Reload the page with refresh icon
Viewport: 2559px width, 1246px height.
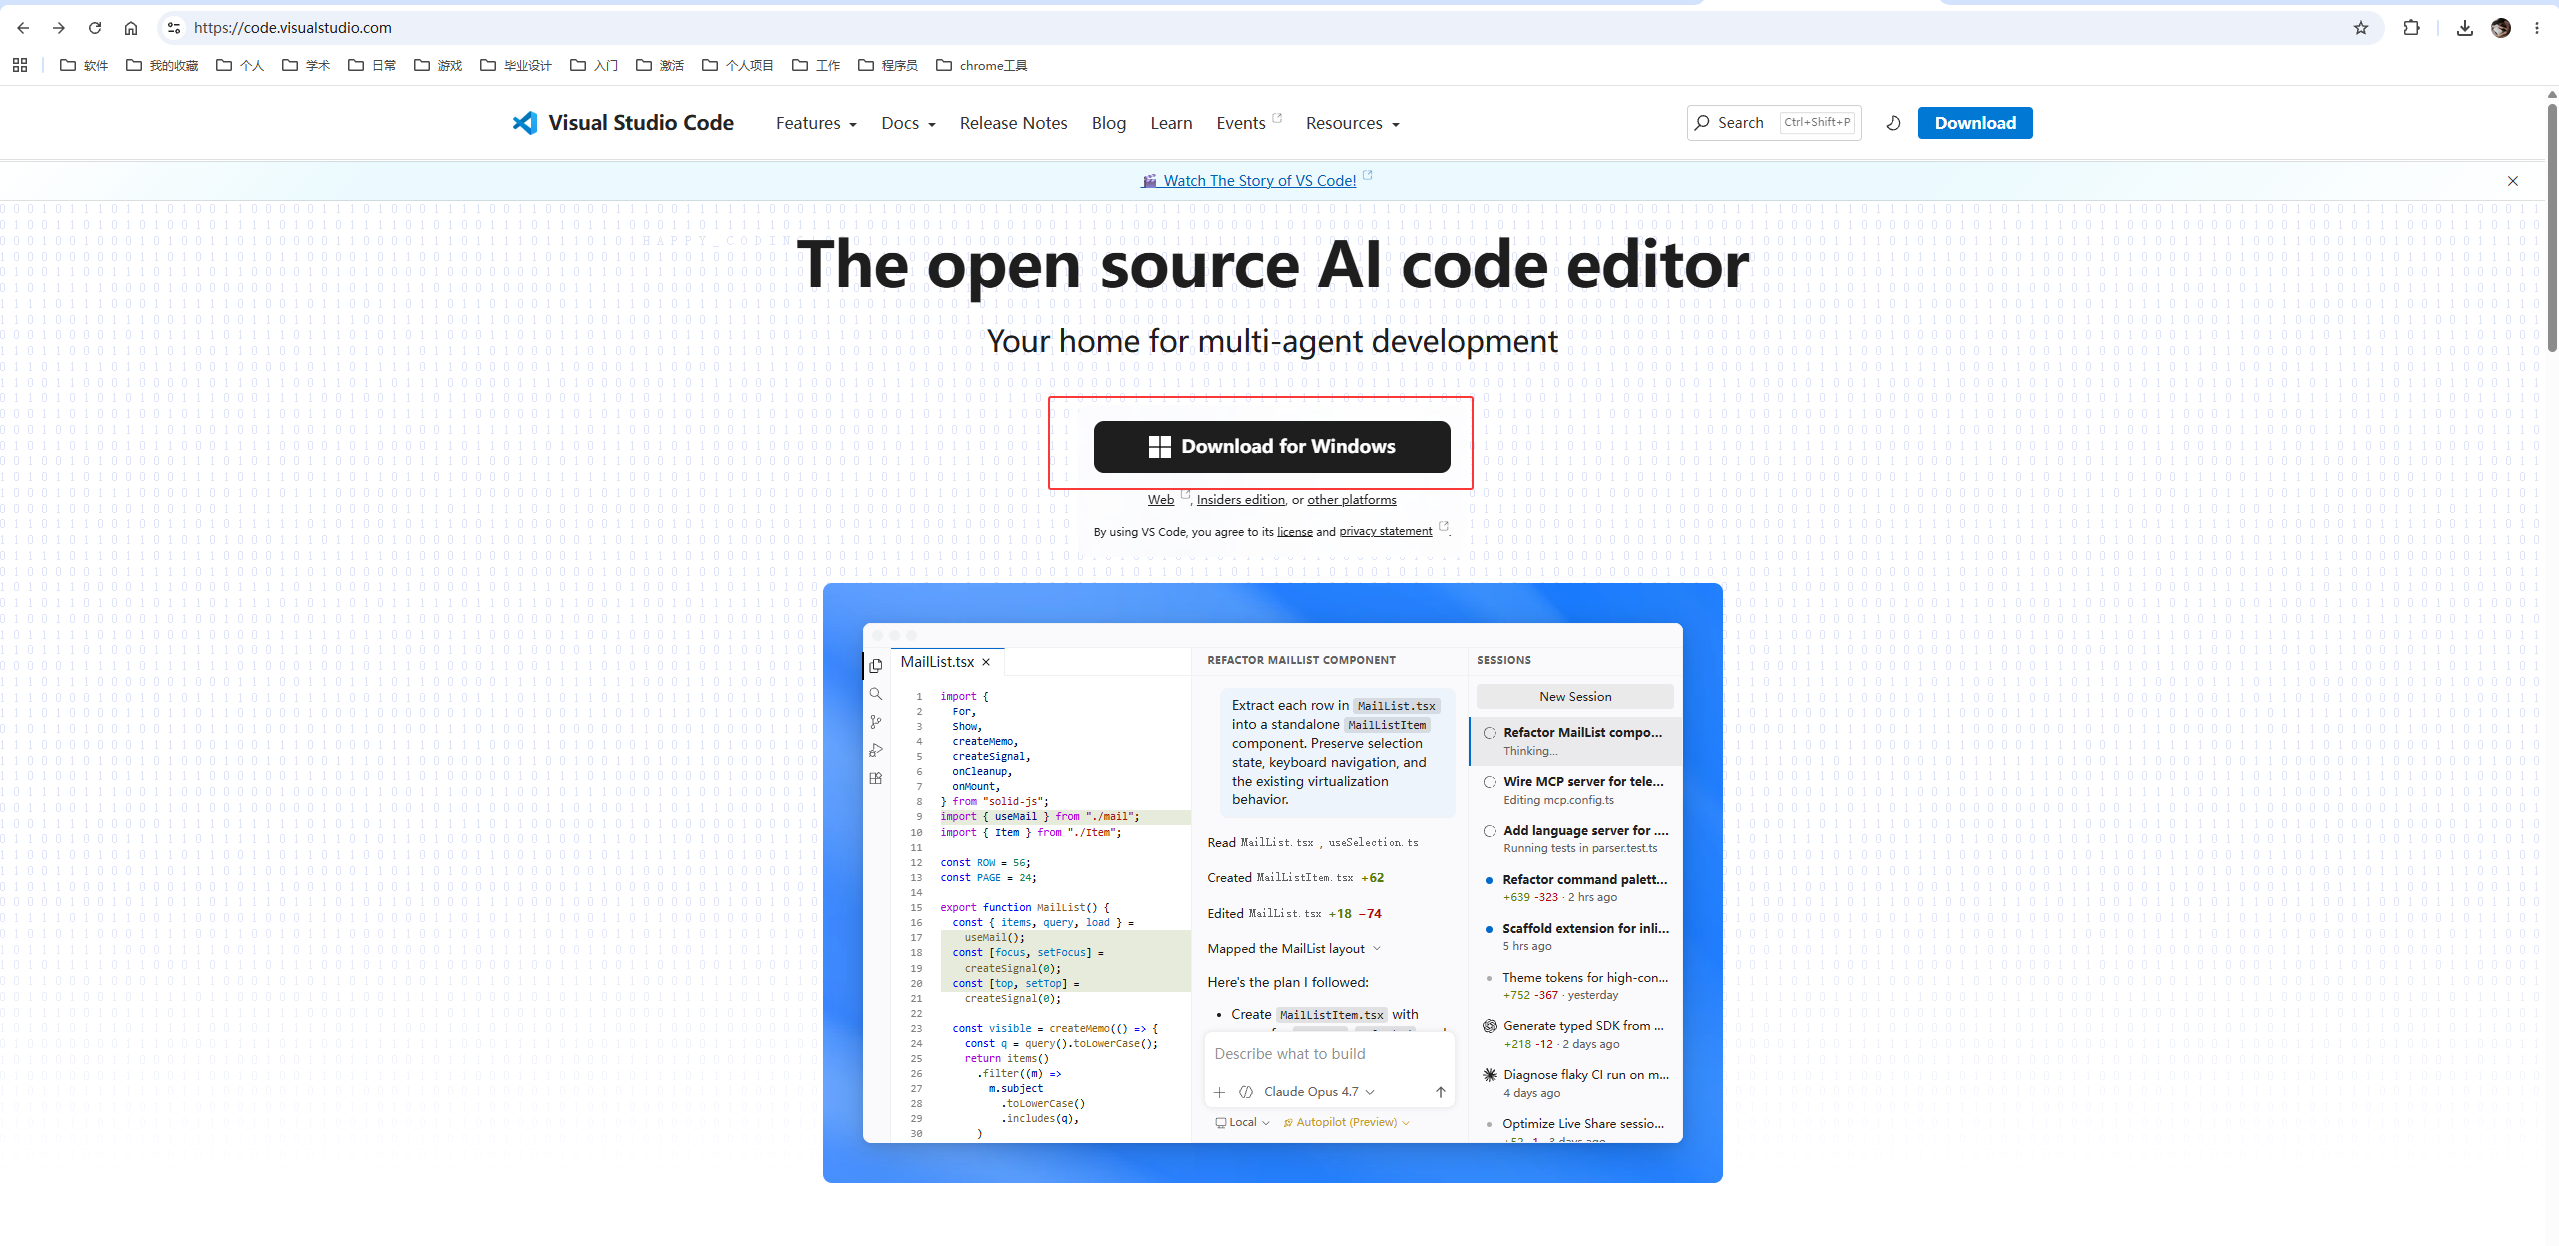point(95,28)
